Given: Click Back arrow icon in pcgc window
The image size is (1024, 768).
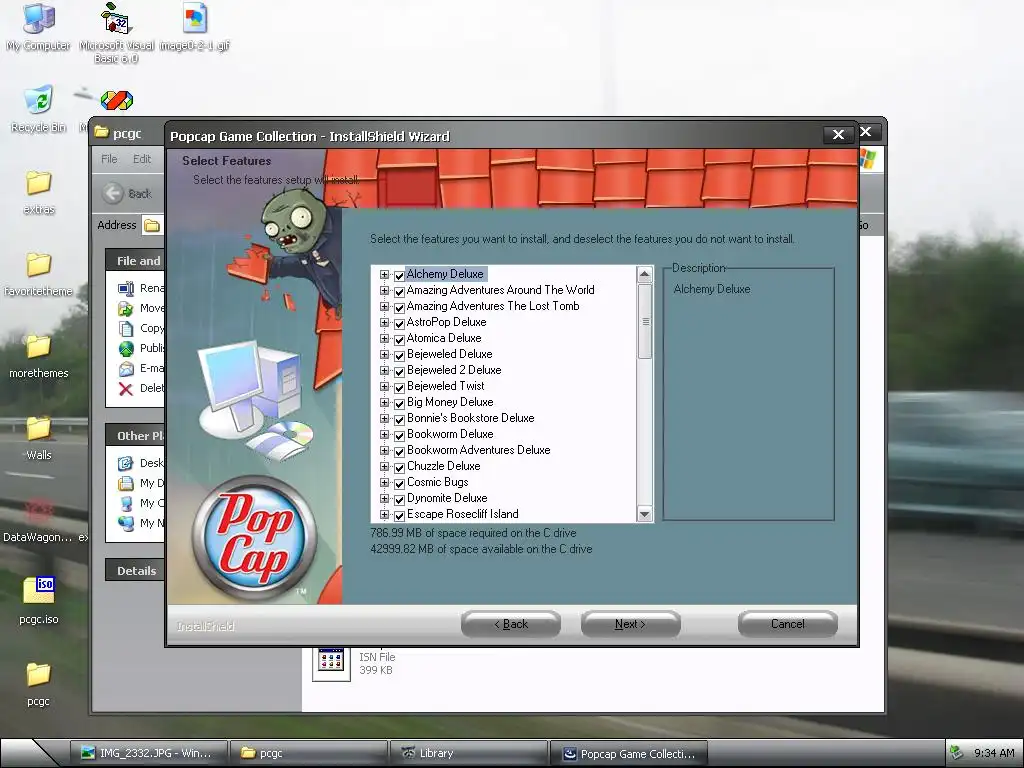Looking at the screenshot, I should point(113,193).
